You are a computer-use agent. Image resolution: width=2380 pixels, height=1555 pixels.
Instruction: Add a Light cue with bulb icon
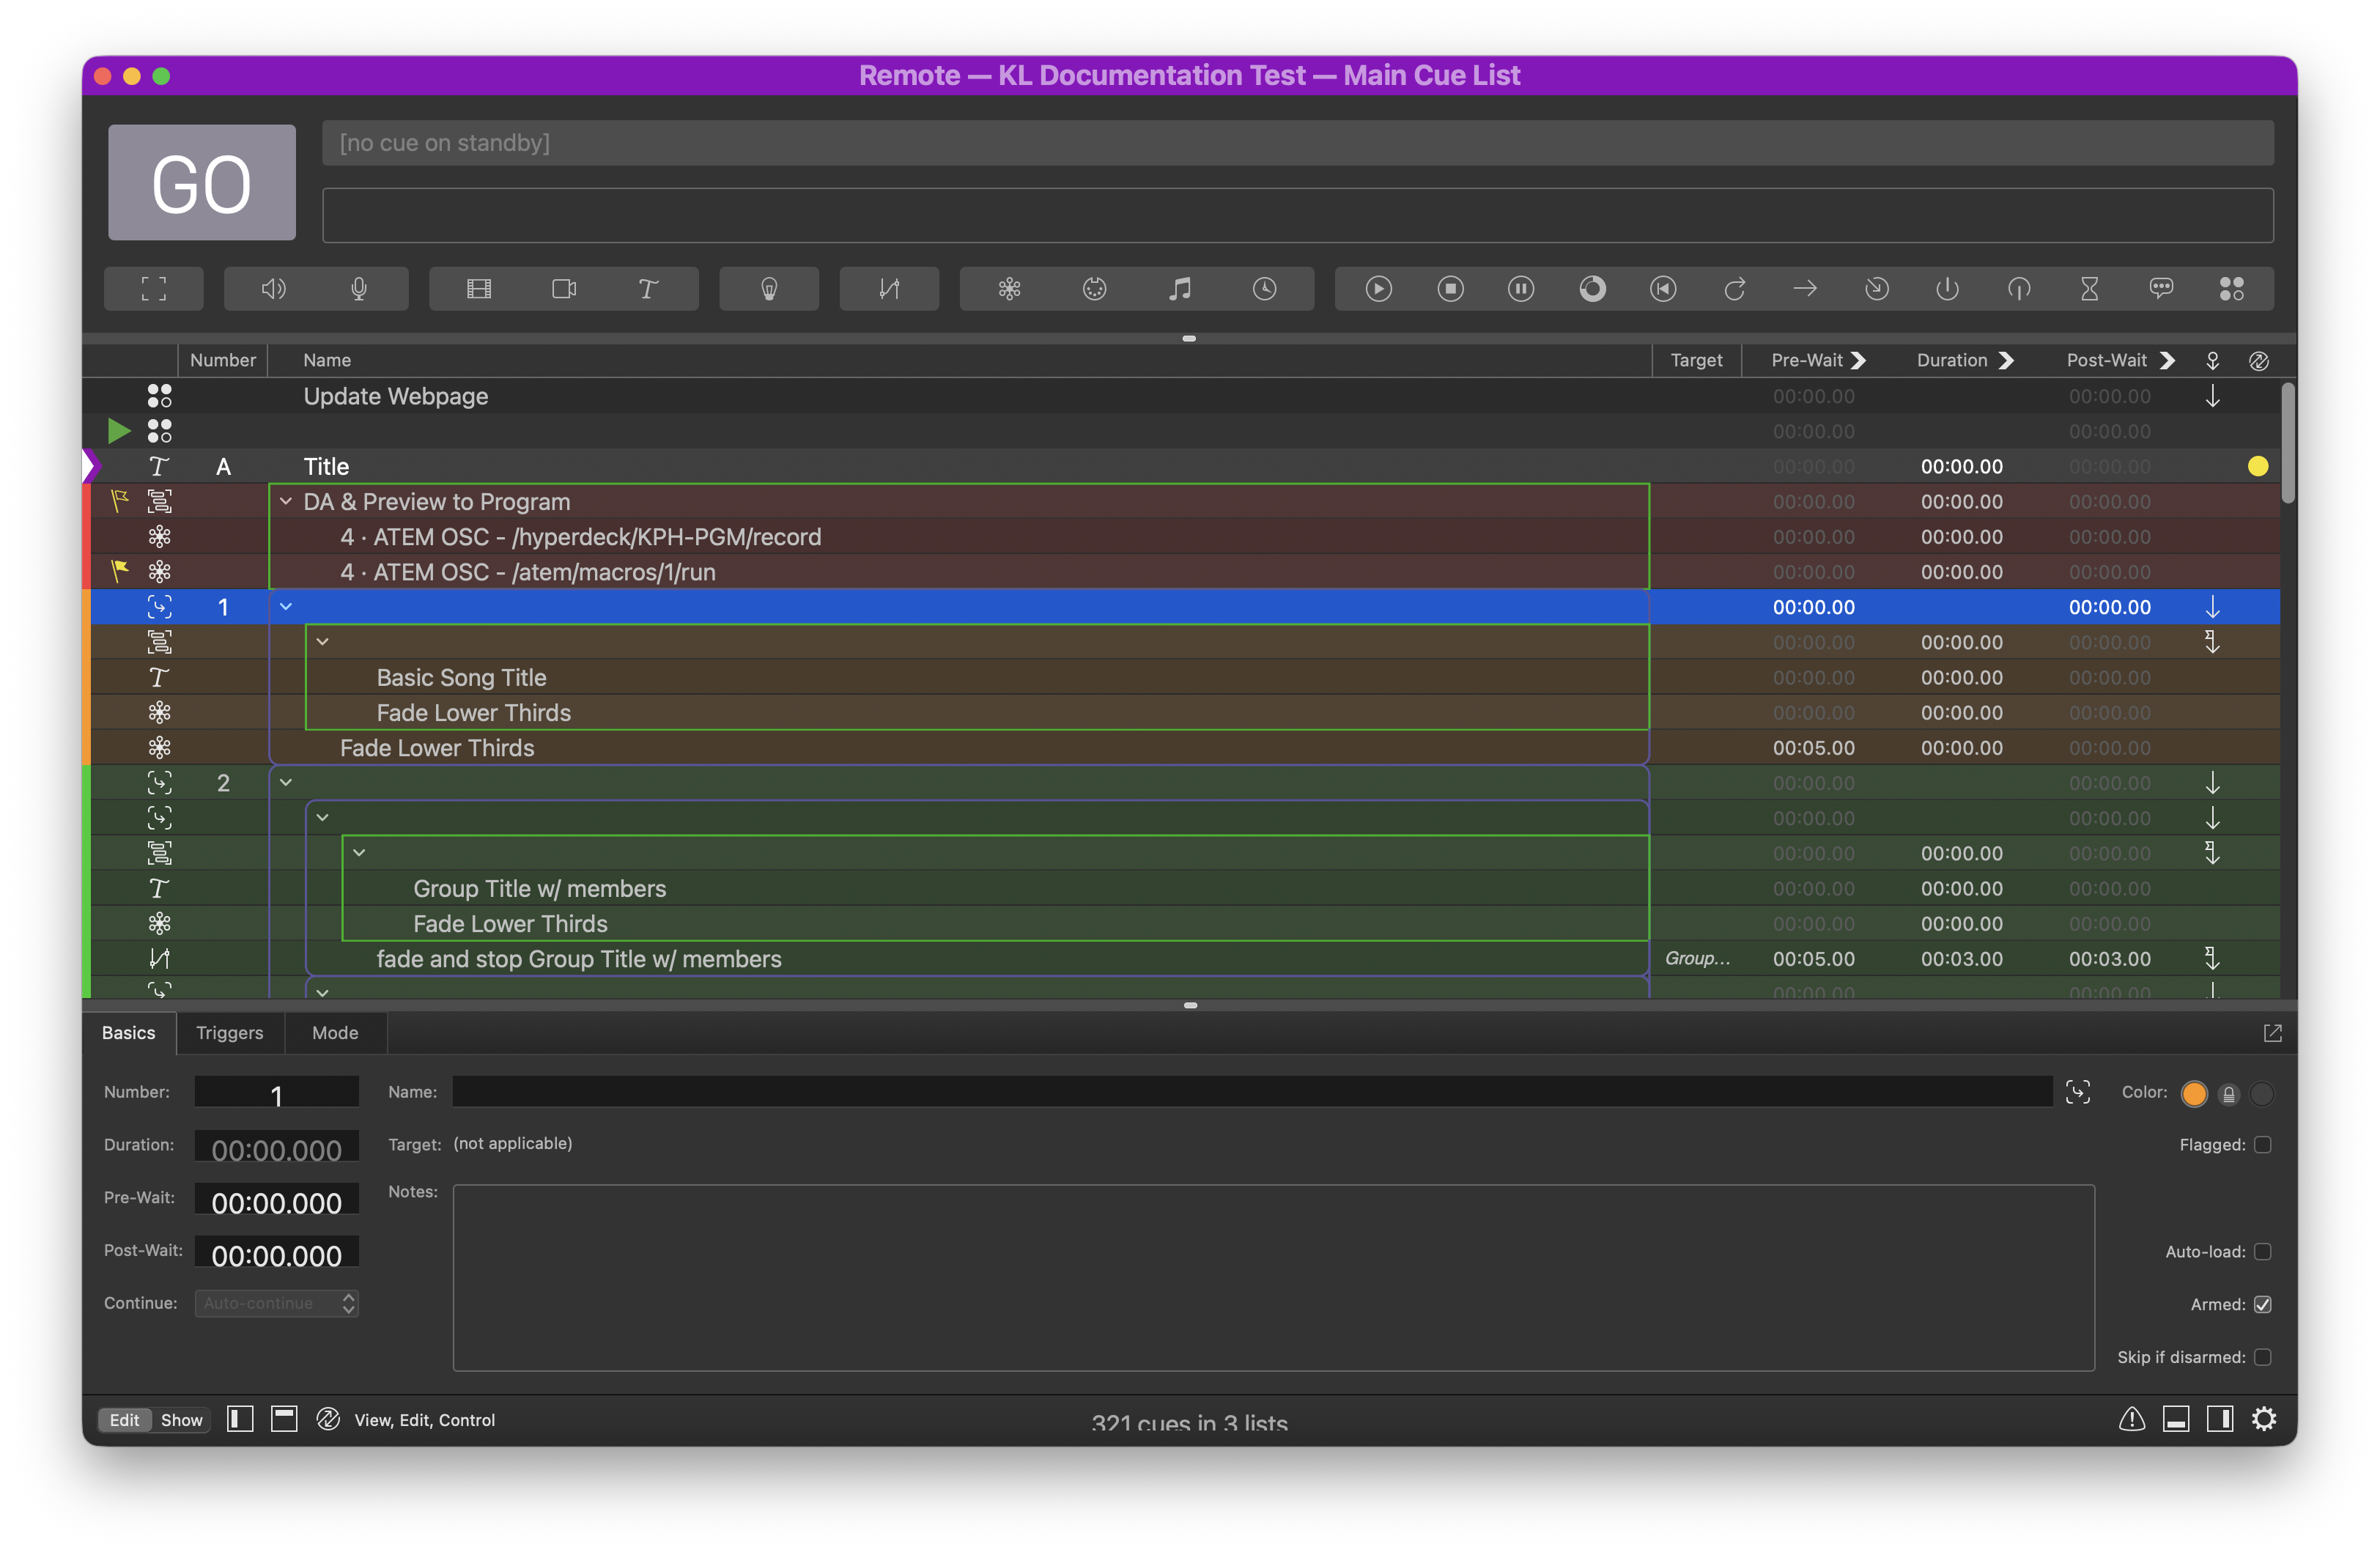point(769,289)
